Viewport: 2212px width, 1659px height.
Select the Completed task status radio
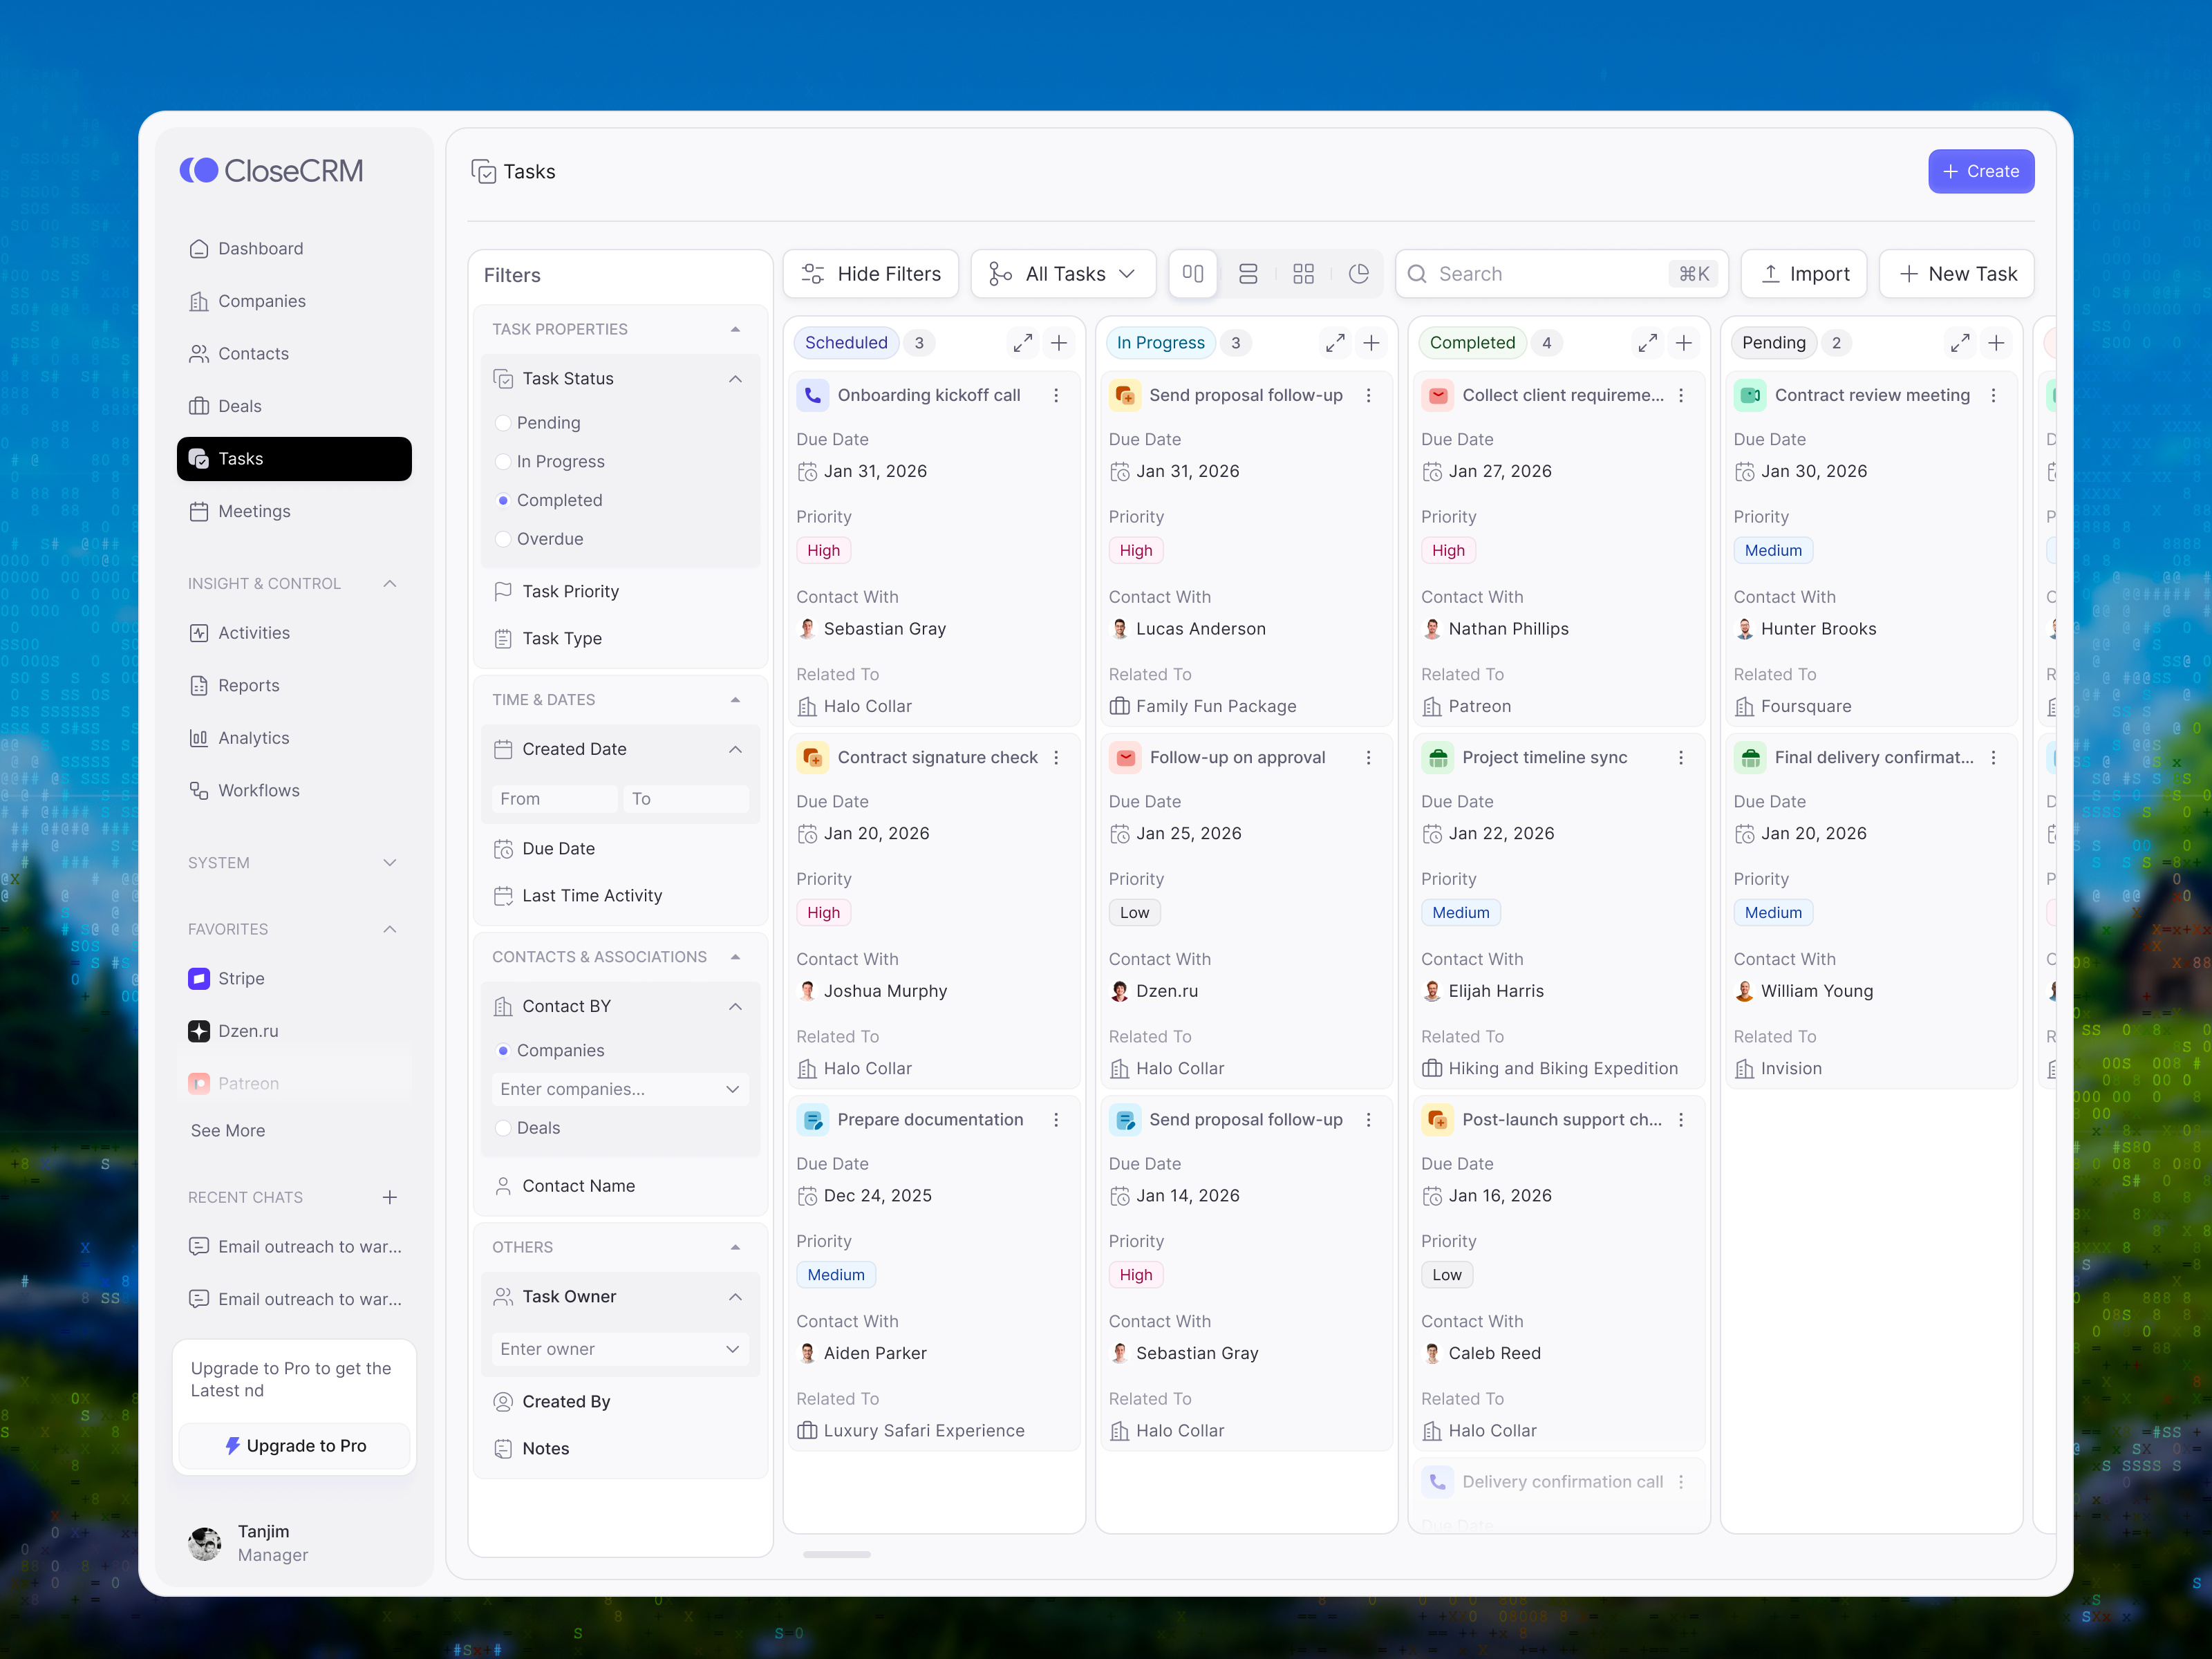pos(503,500)
